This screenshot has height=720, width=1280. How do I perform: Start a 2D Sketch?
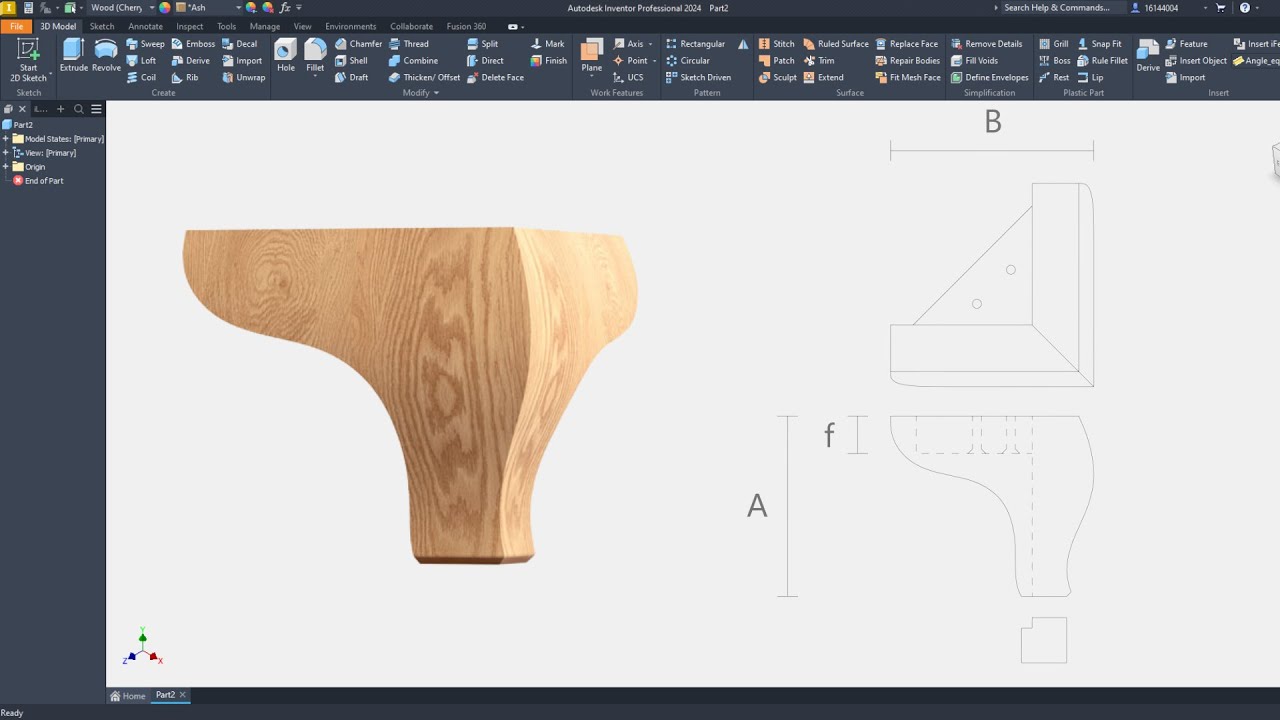pyautogui.click(x=28, y=60)
